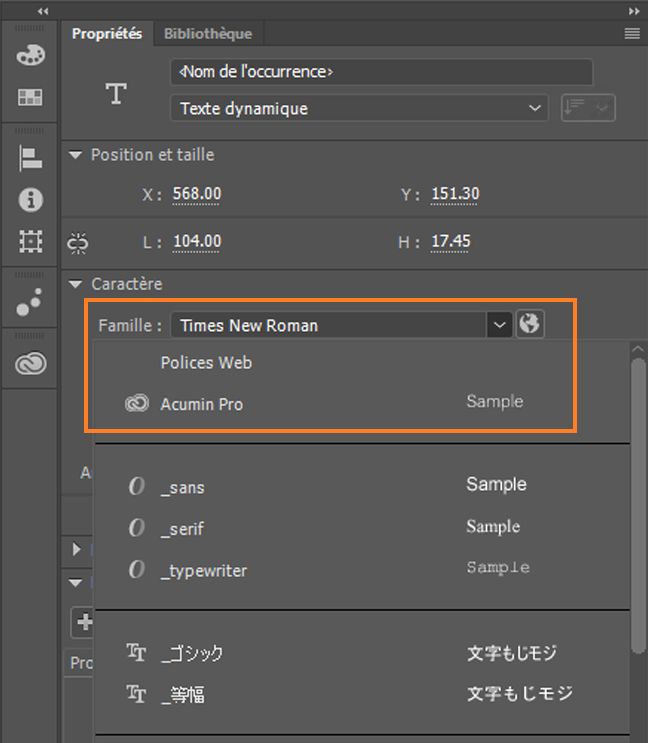The image size is (648, 743).
Task: Click the L width value 104.00
Action: click(x=197, y=241)
